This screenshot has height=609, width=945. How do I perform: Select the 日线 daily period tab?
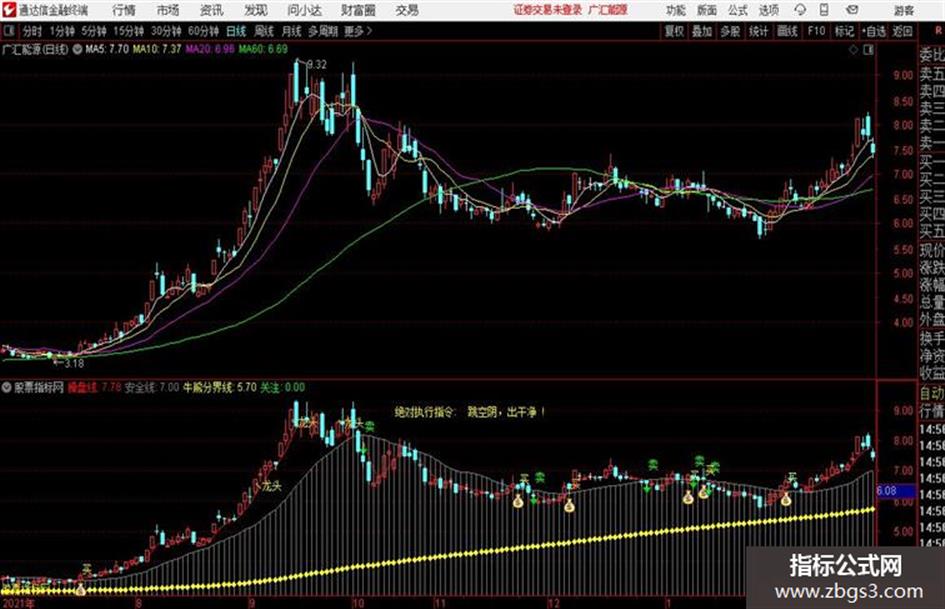236,31
